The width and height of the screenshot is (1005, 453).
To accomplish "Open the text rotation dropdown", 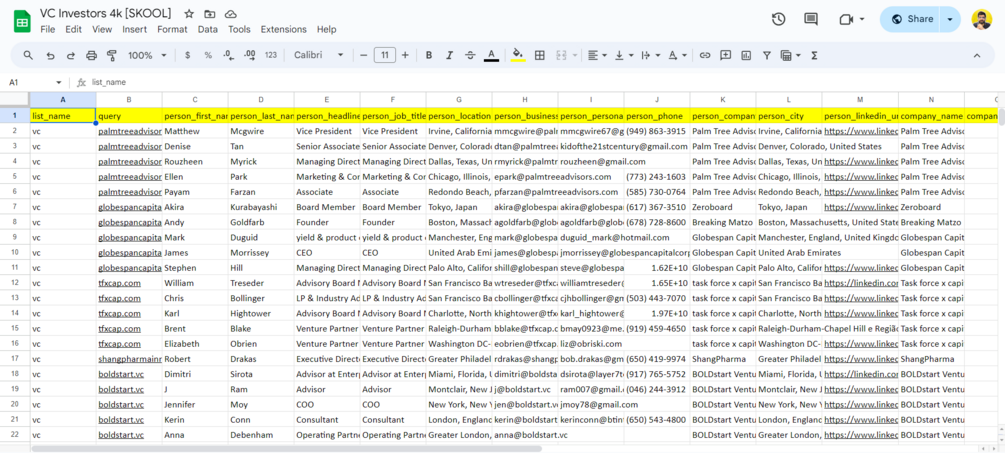I will [676, 56].
